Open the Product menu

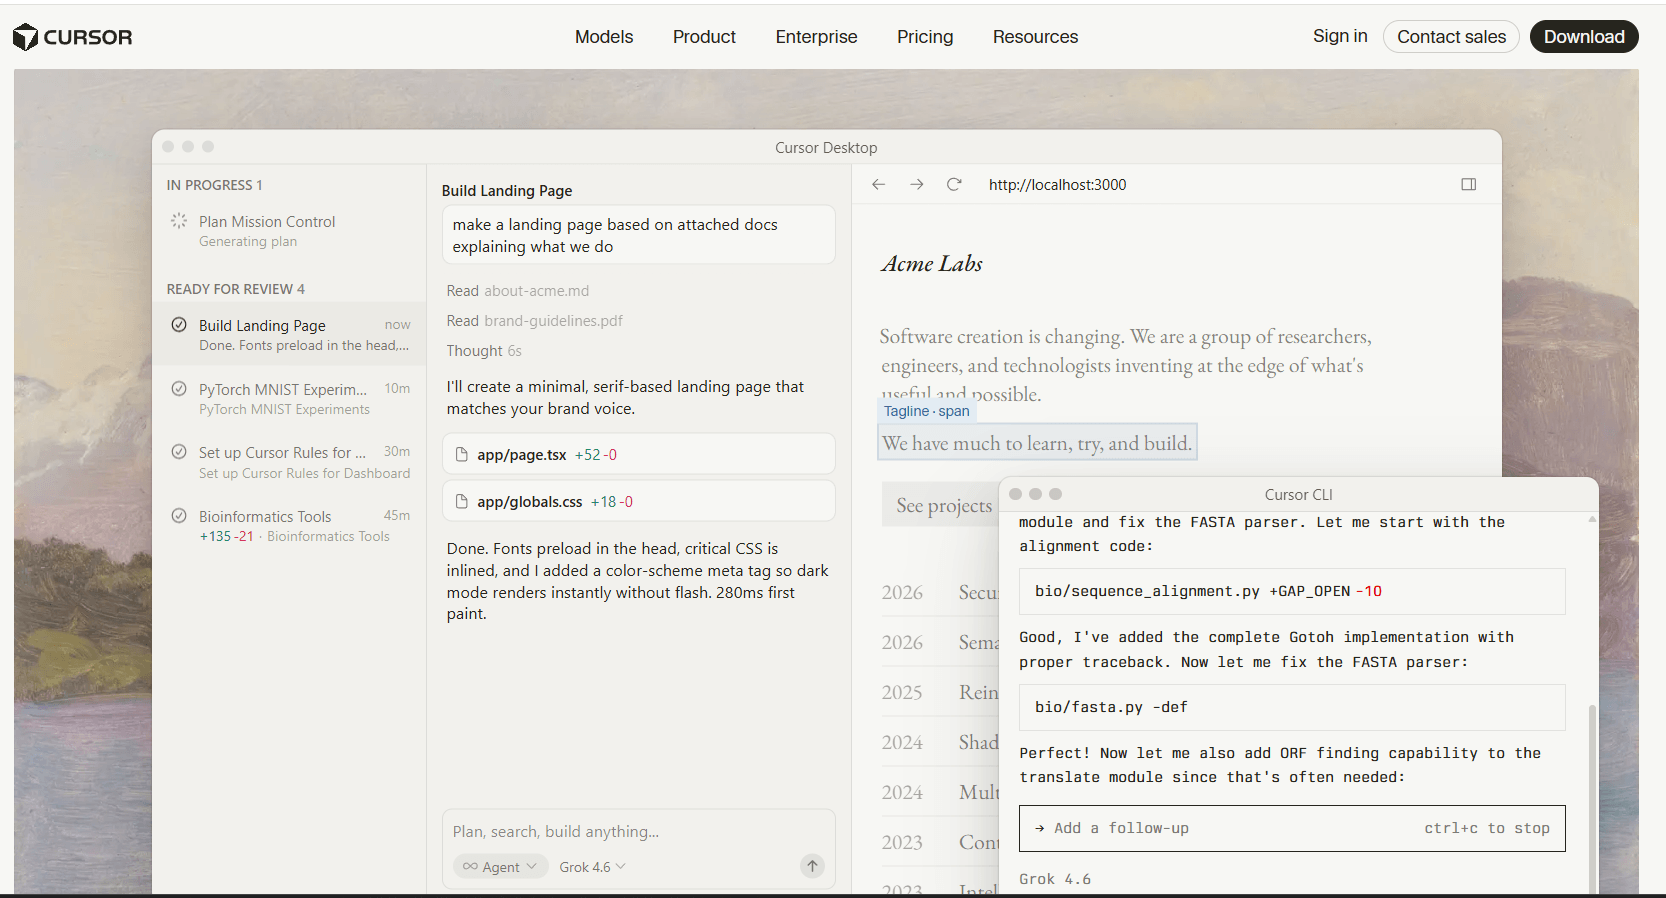704,37
